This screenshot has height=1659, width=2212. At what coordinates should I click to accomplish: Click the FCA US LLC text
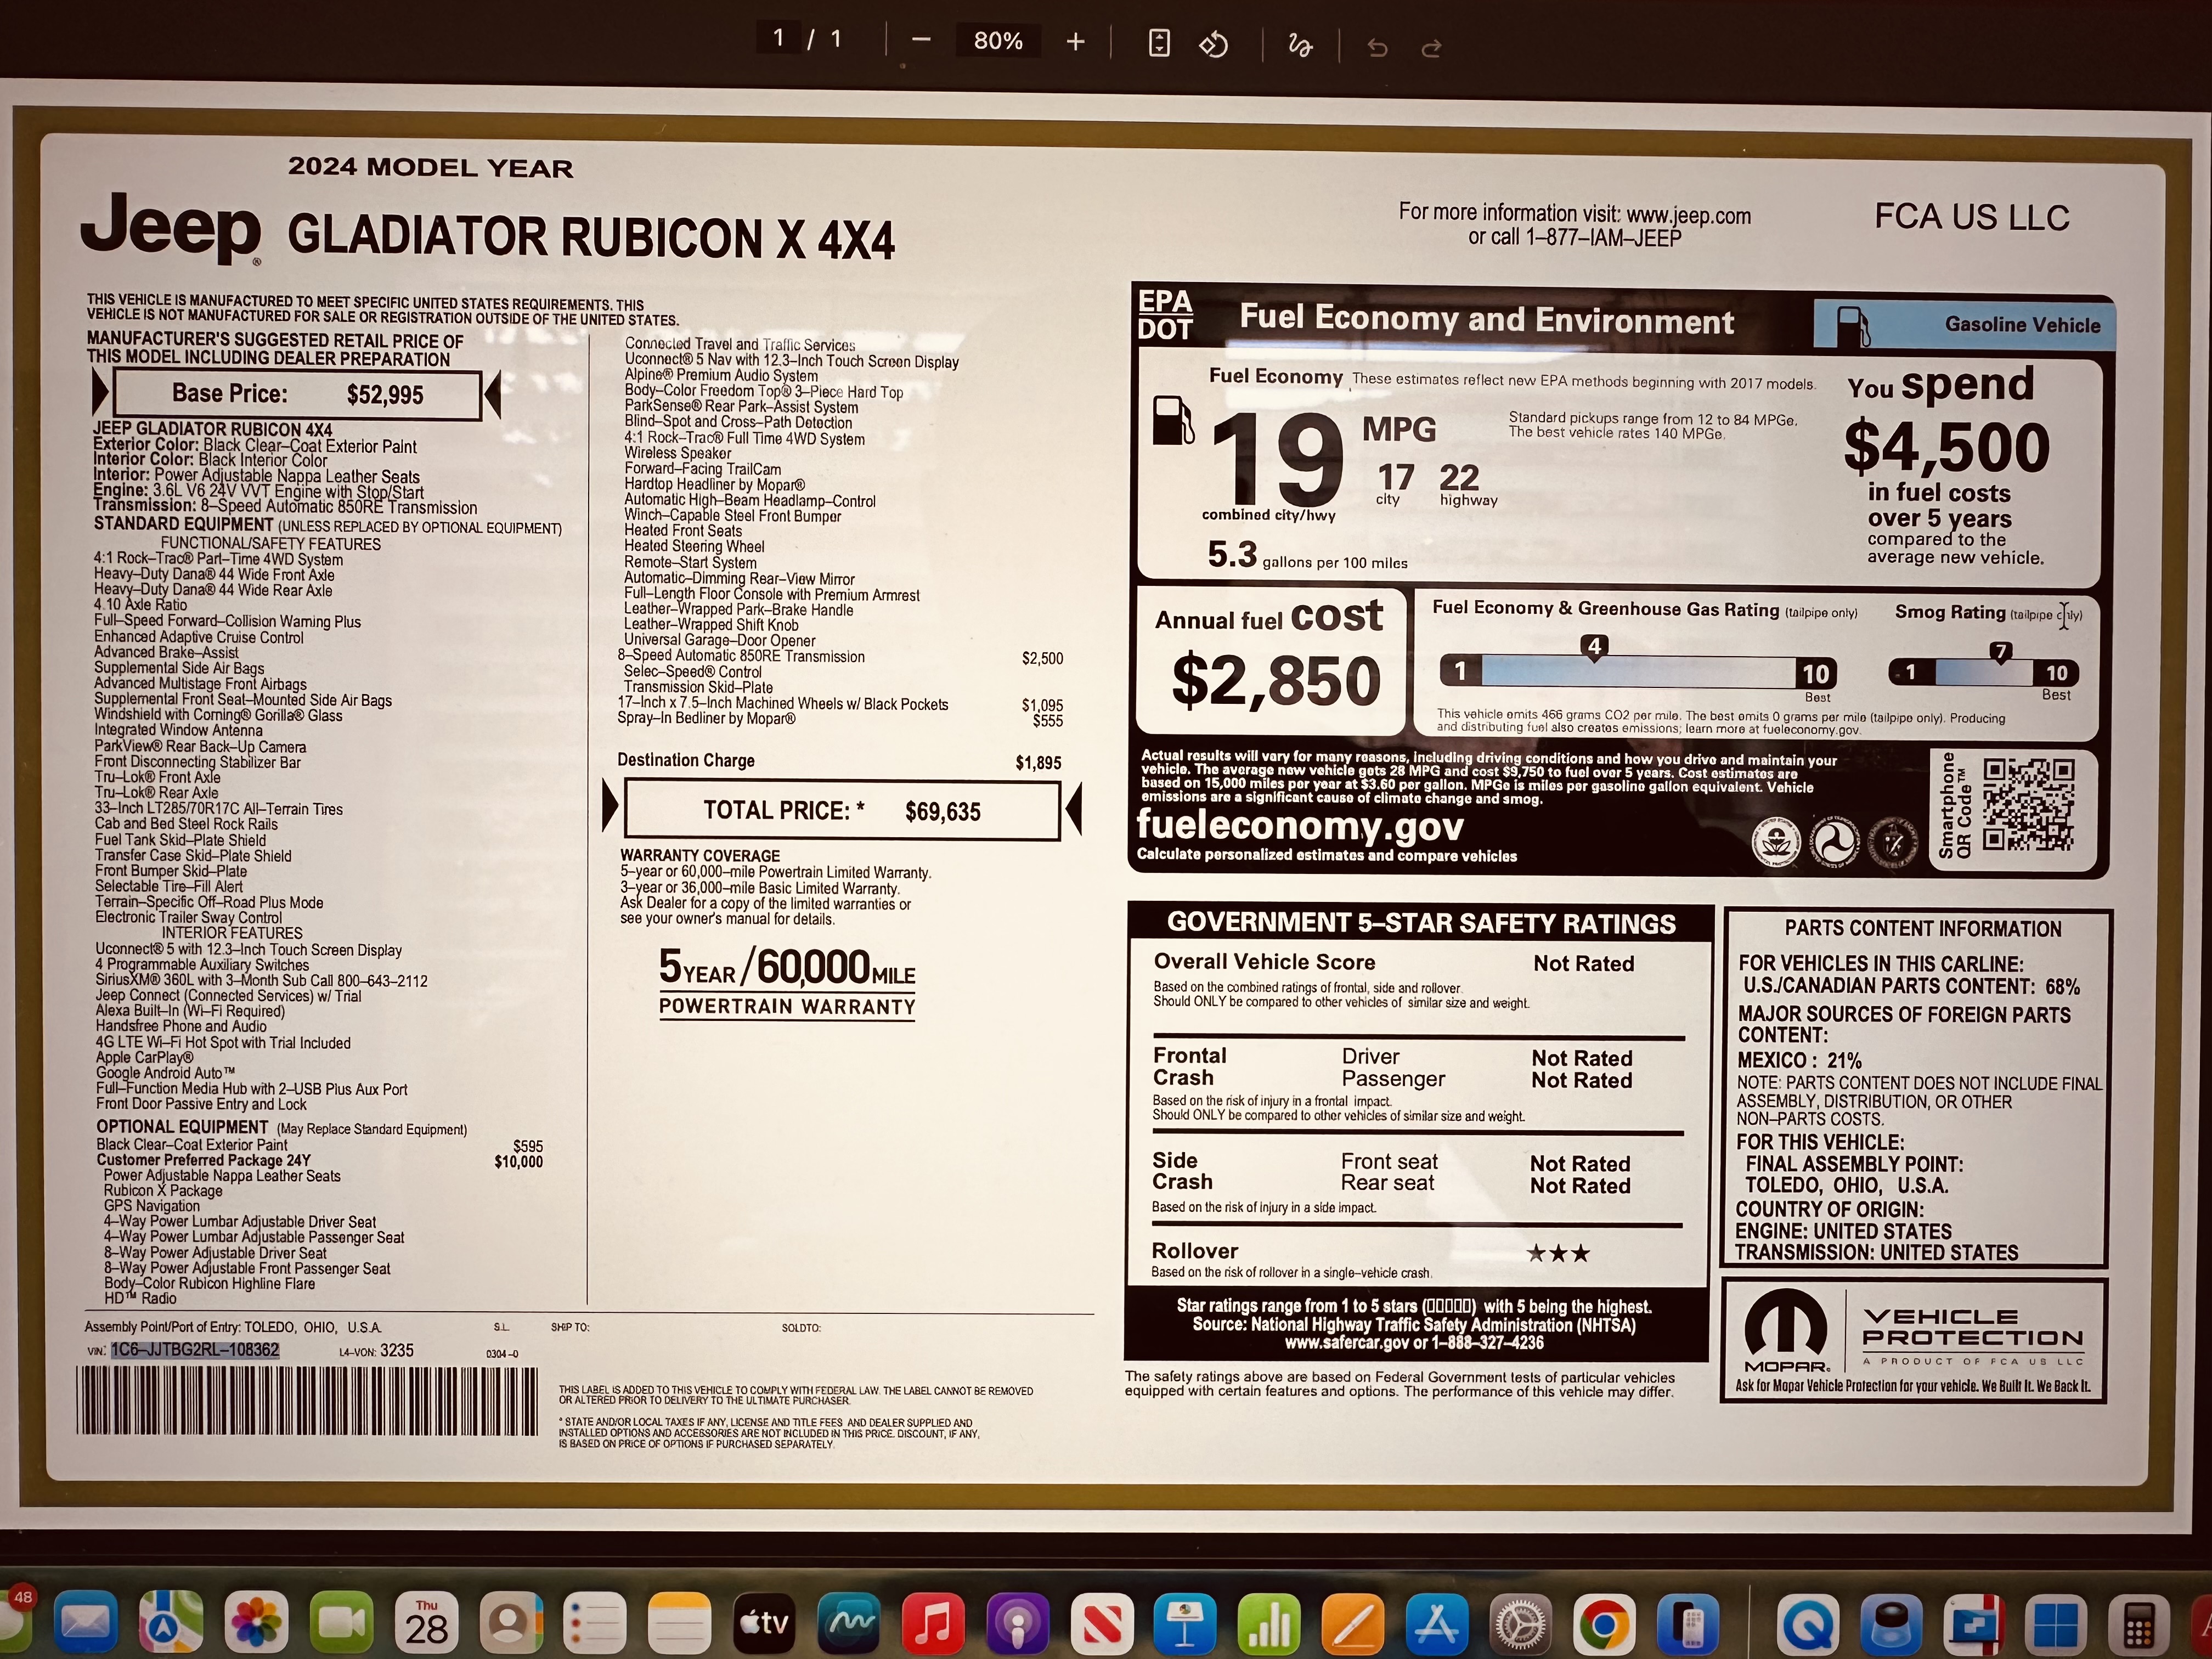[x=1971, y=217]
